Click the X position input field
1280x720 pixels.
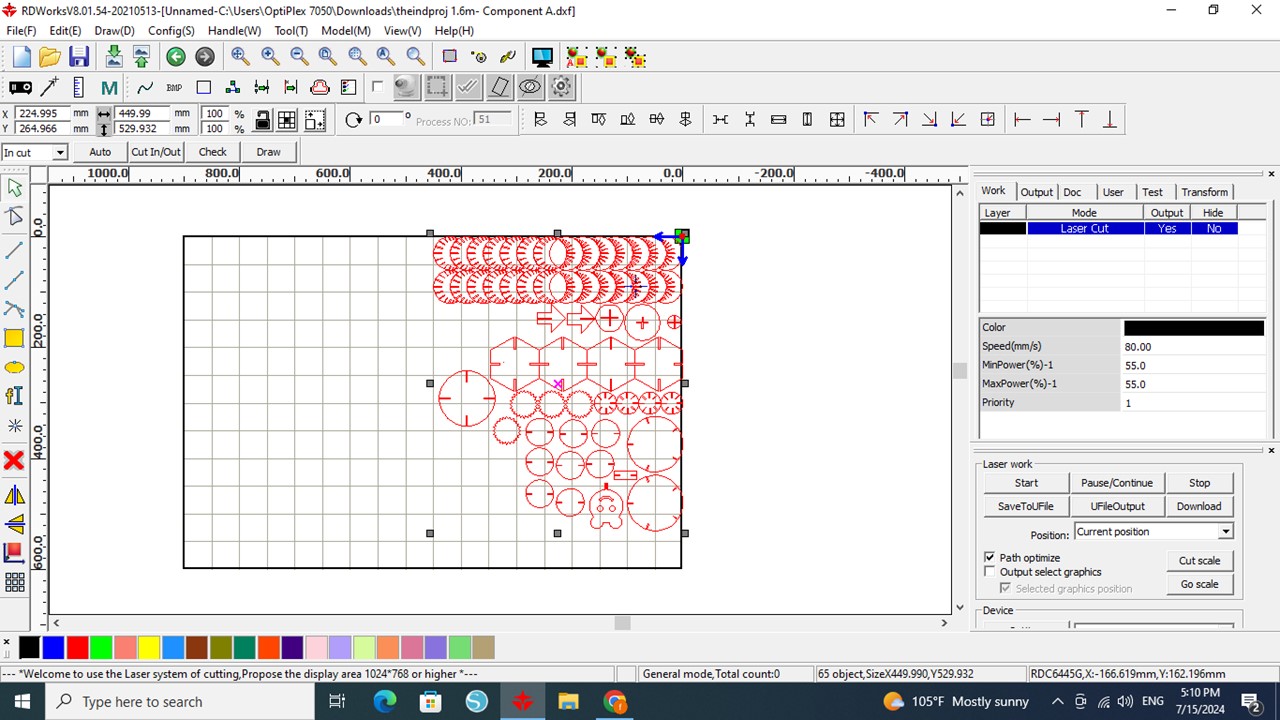click(x=42, y=114)
